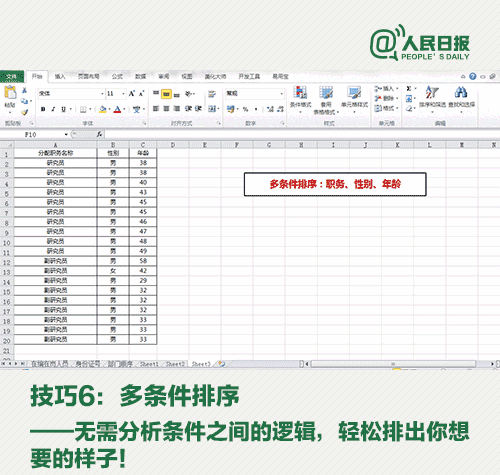
Task: Open the Format cells (格式) dropdown
Action: click(387, 108)
